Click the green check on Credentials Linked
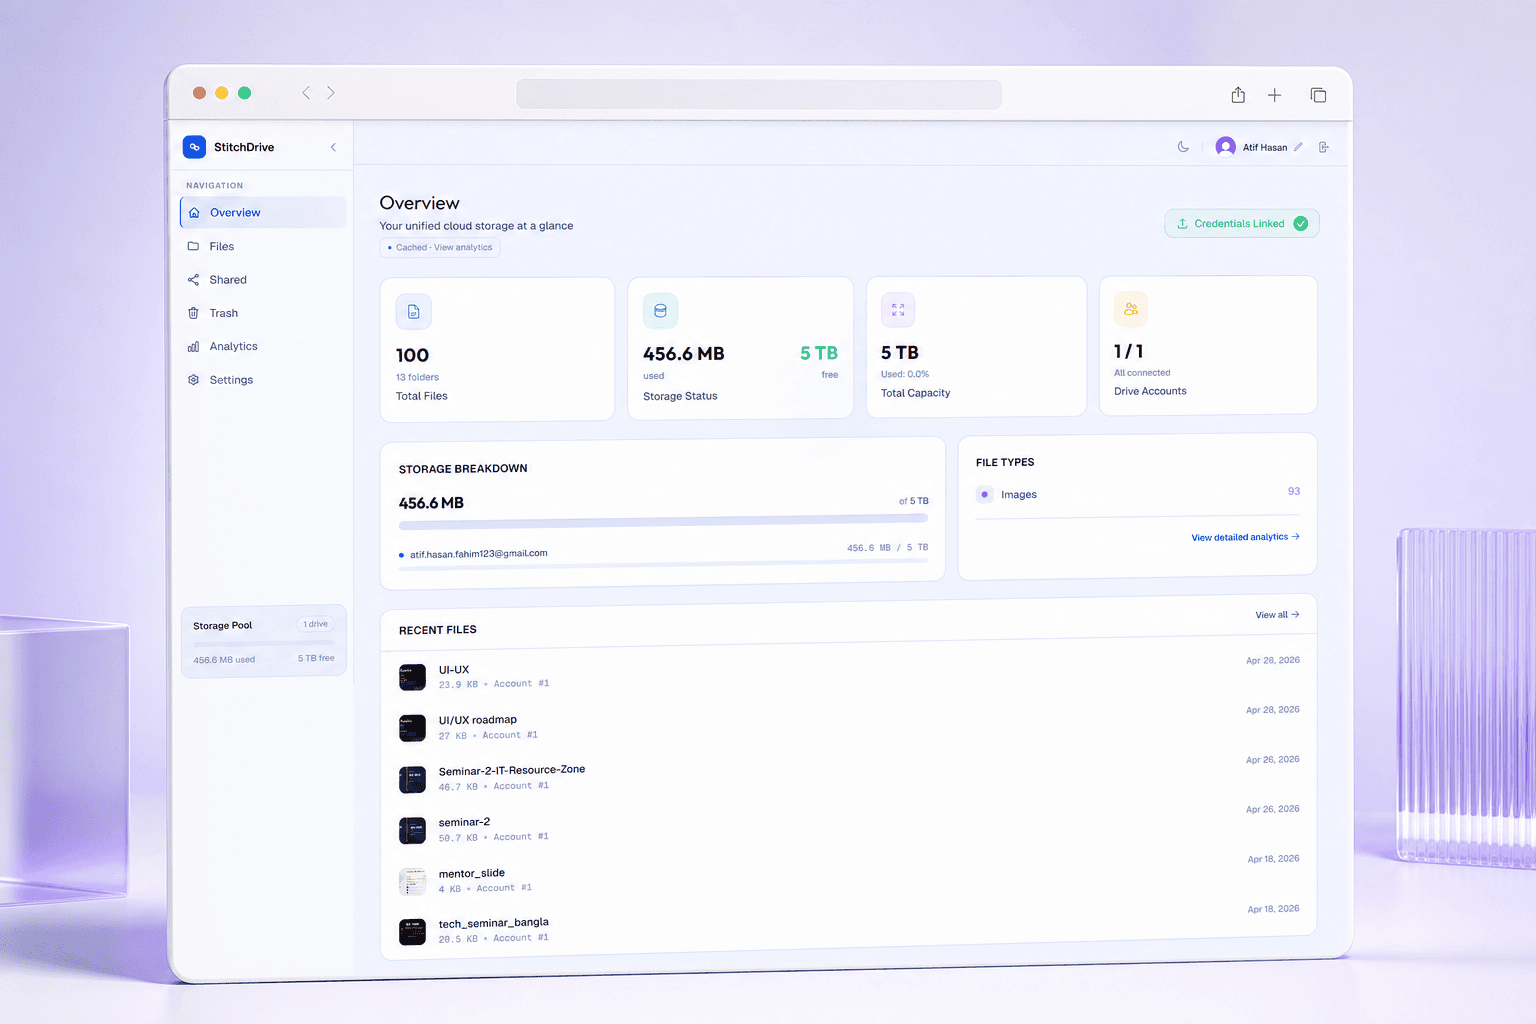Image resolution: width=1536 pixels, height=1024 pixels. pos(1301,224)
